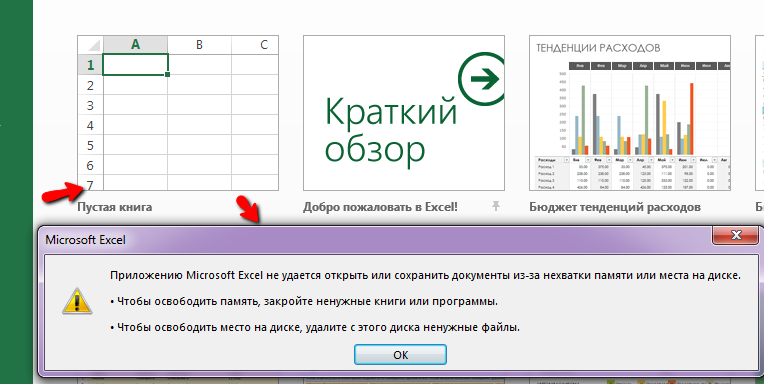Screen dimensions: 764x384
Task: Open the Тенденции расходов budget template thumbnail
Action: (630, 113)
